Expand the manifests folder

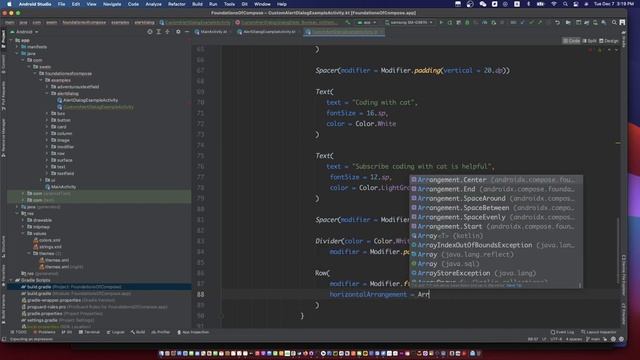tap(17, 47)
